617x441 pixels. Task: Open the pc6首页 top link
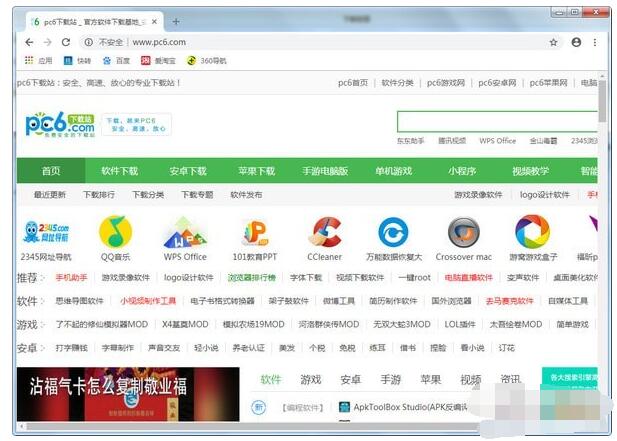click(353, 83)
